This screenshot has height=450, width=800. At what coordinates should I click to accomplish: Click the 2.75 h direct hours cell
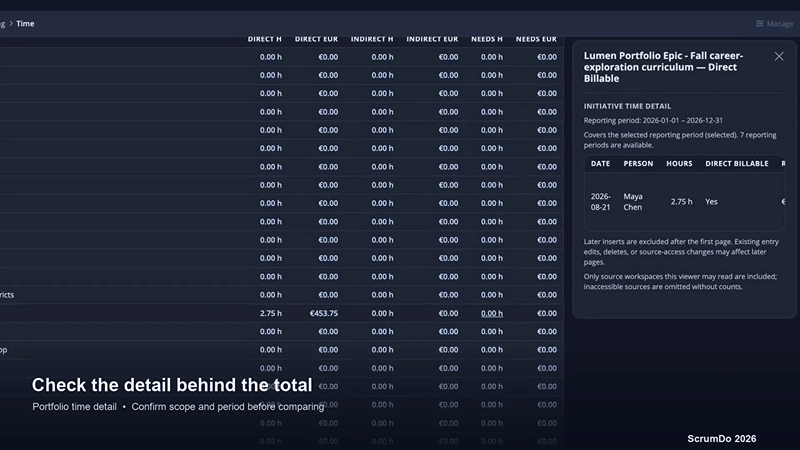(x=270, y=313)
